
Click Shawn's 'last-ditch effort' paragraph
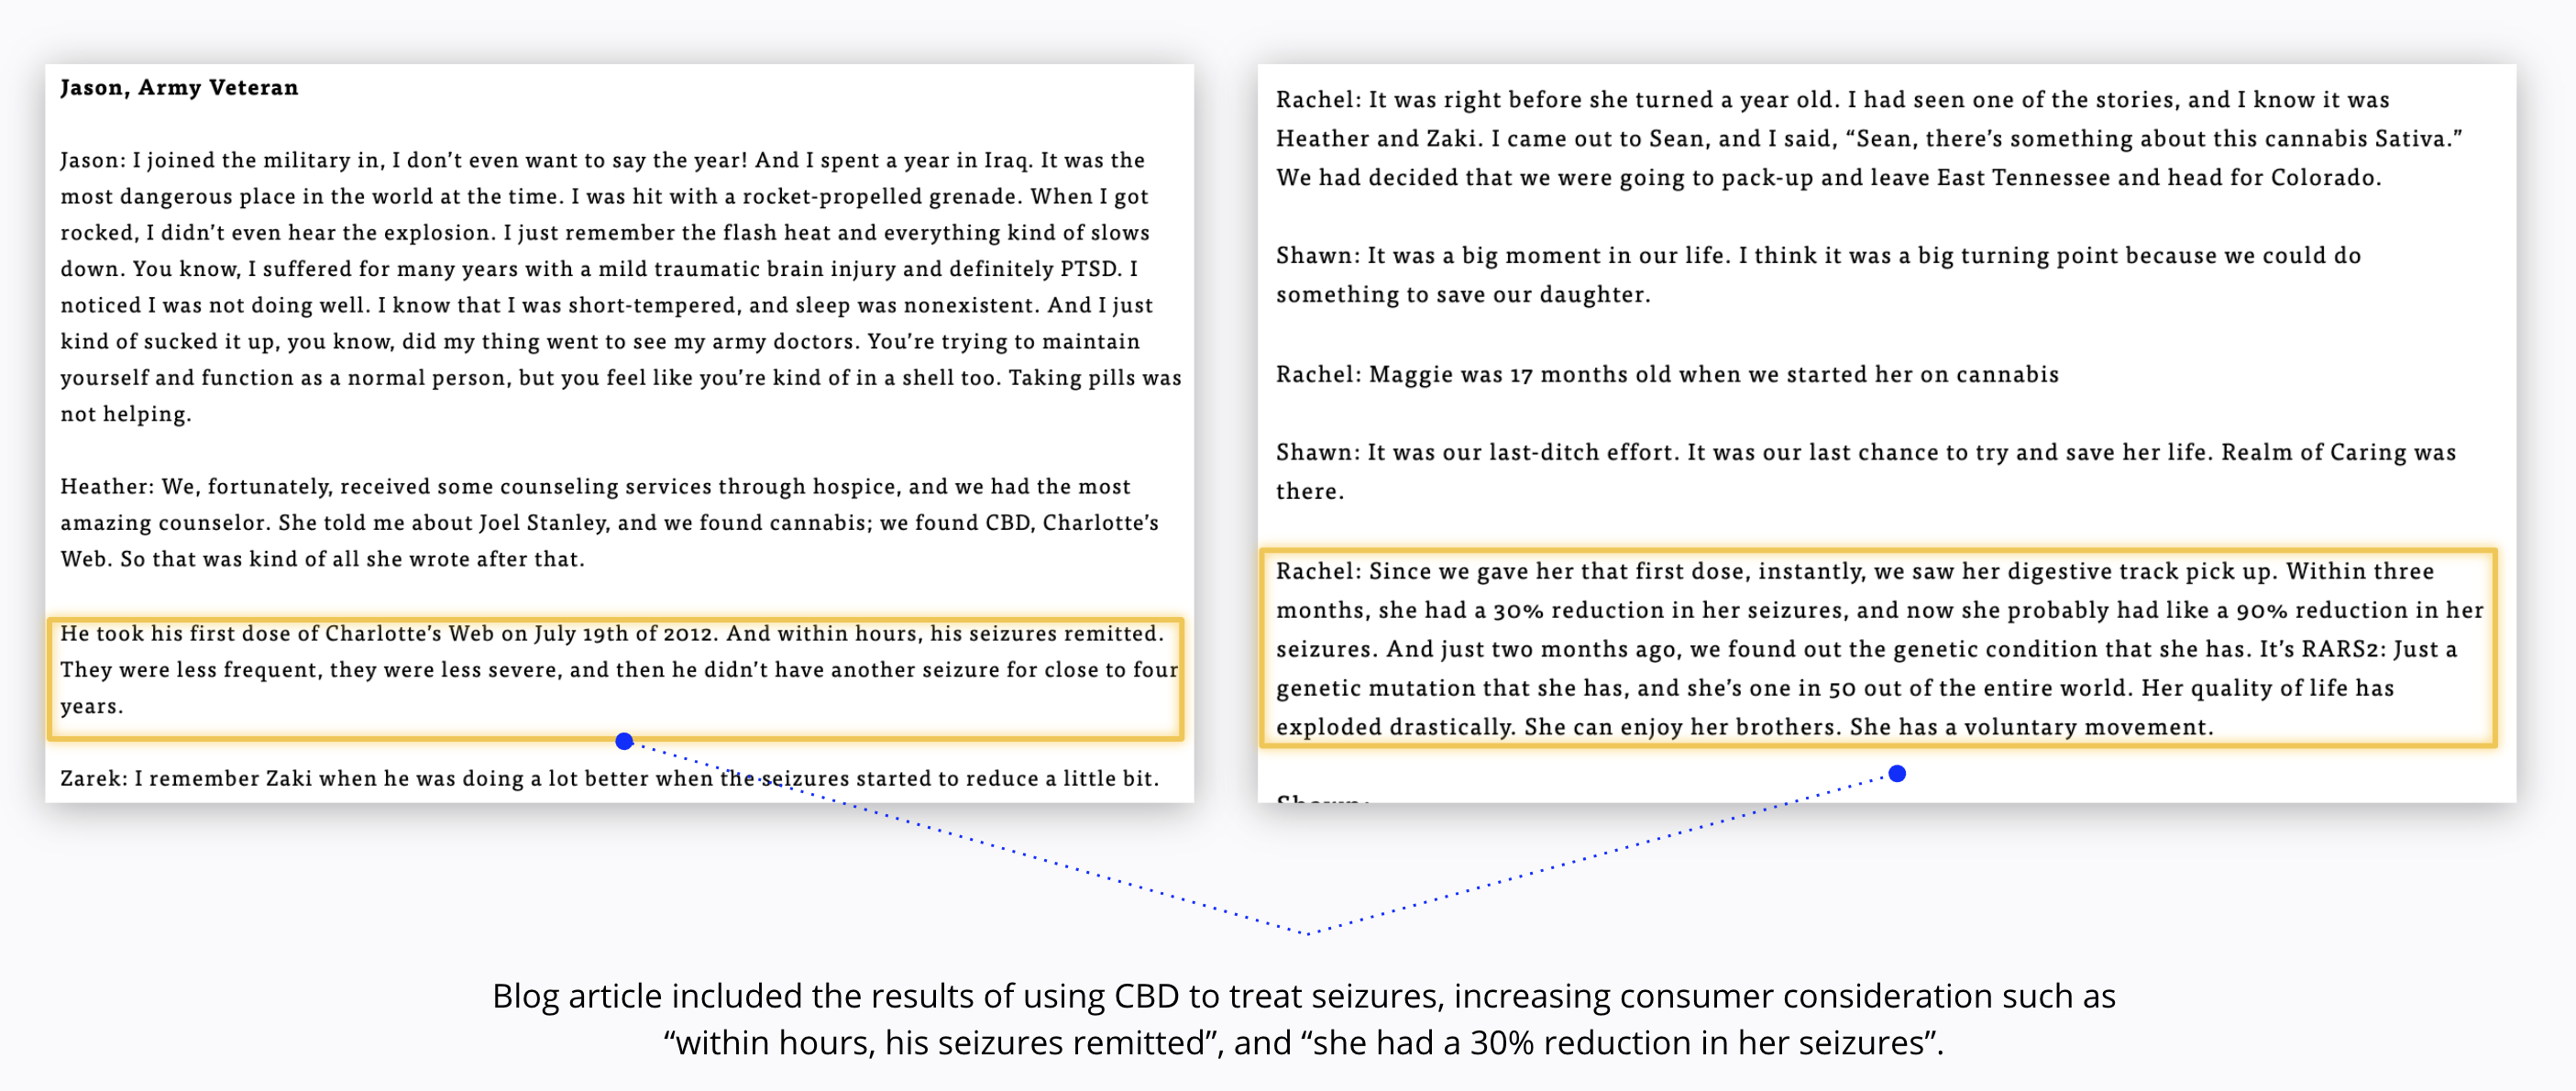pos(1866,471)
